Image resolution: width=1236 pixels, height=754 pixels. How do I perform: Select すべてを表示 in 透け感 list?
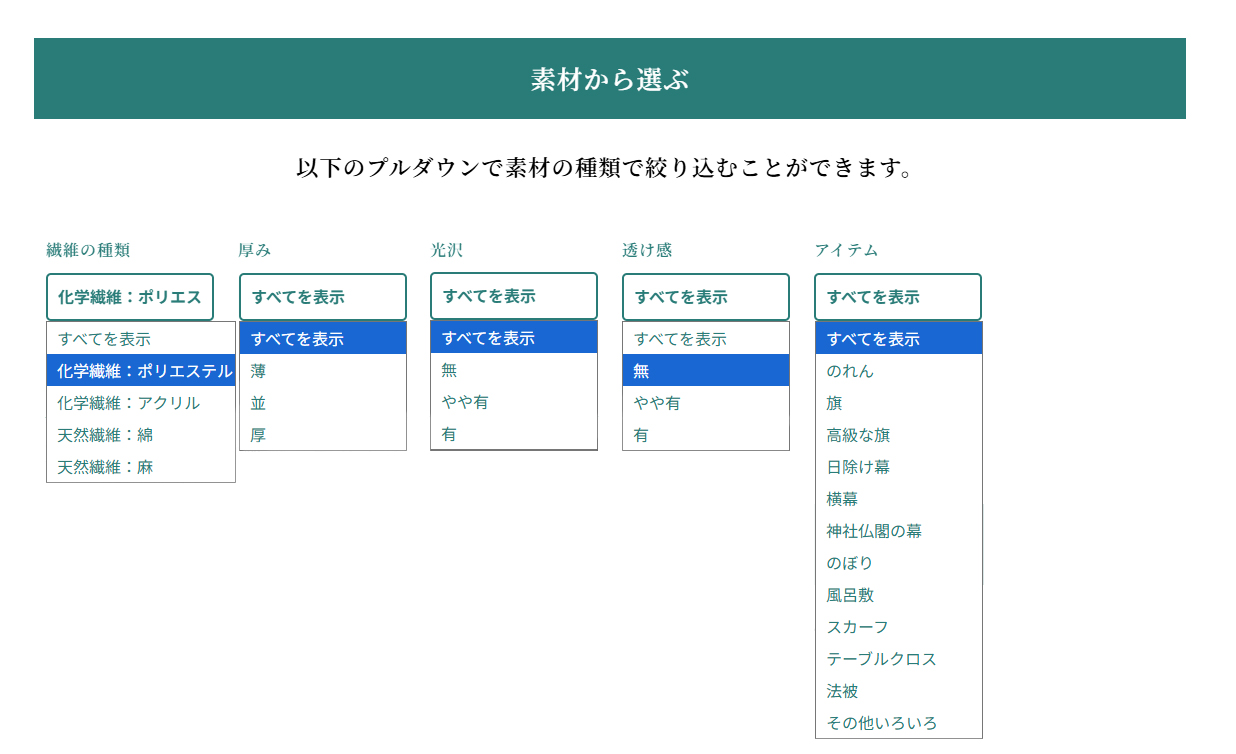[706, 339]
